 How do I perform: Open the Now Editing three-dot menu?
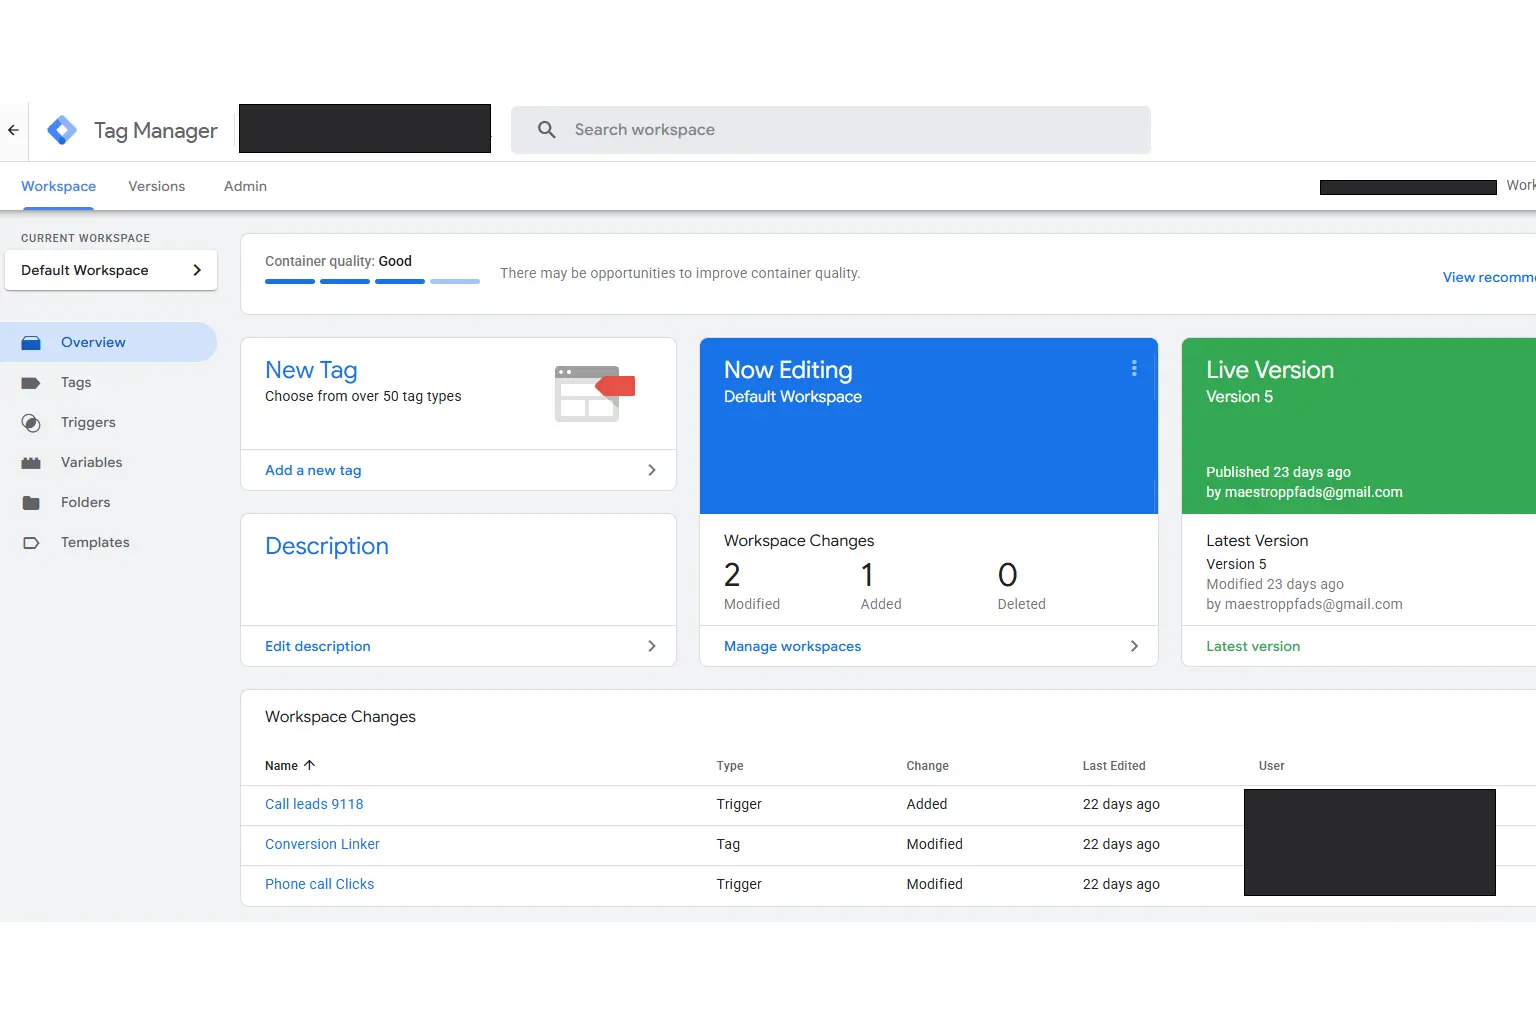tap(1134, 368)
